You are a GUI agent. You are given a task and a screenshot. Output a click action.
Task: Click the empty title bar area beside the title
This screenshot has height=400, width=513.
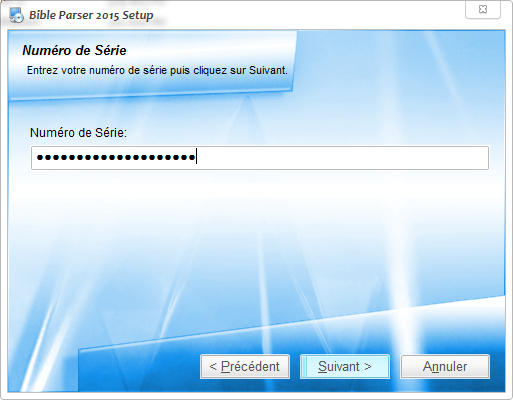[307, 15]
